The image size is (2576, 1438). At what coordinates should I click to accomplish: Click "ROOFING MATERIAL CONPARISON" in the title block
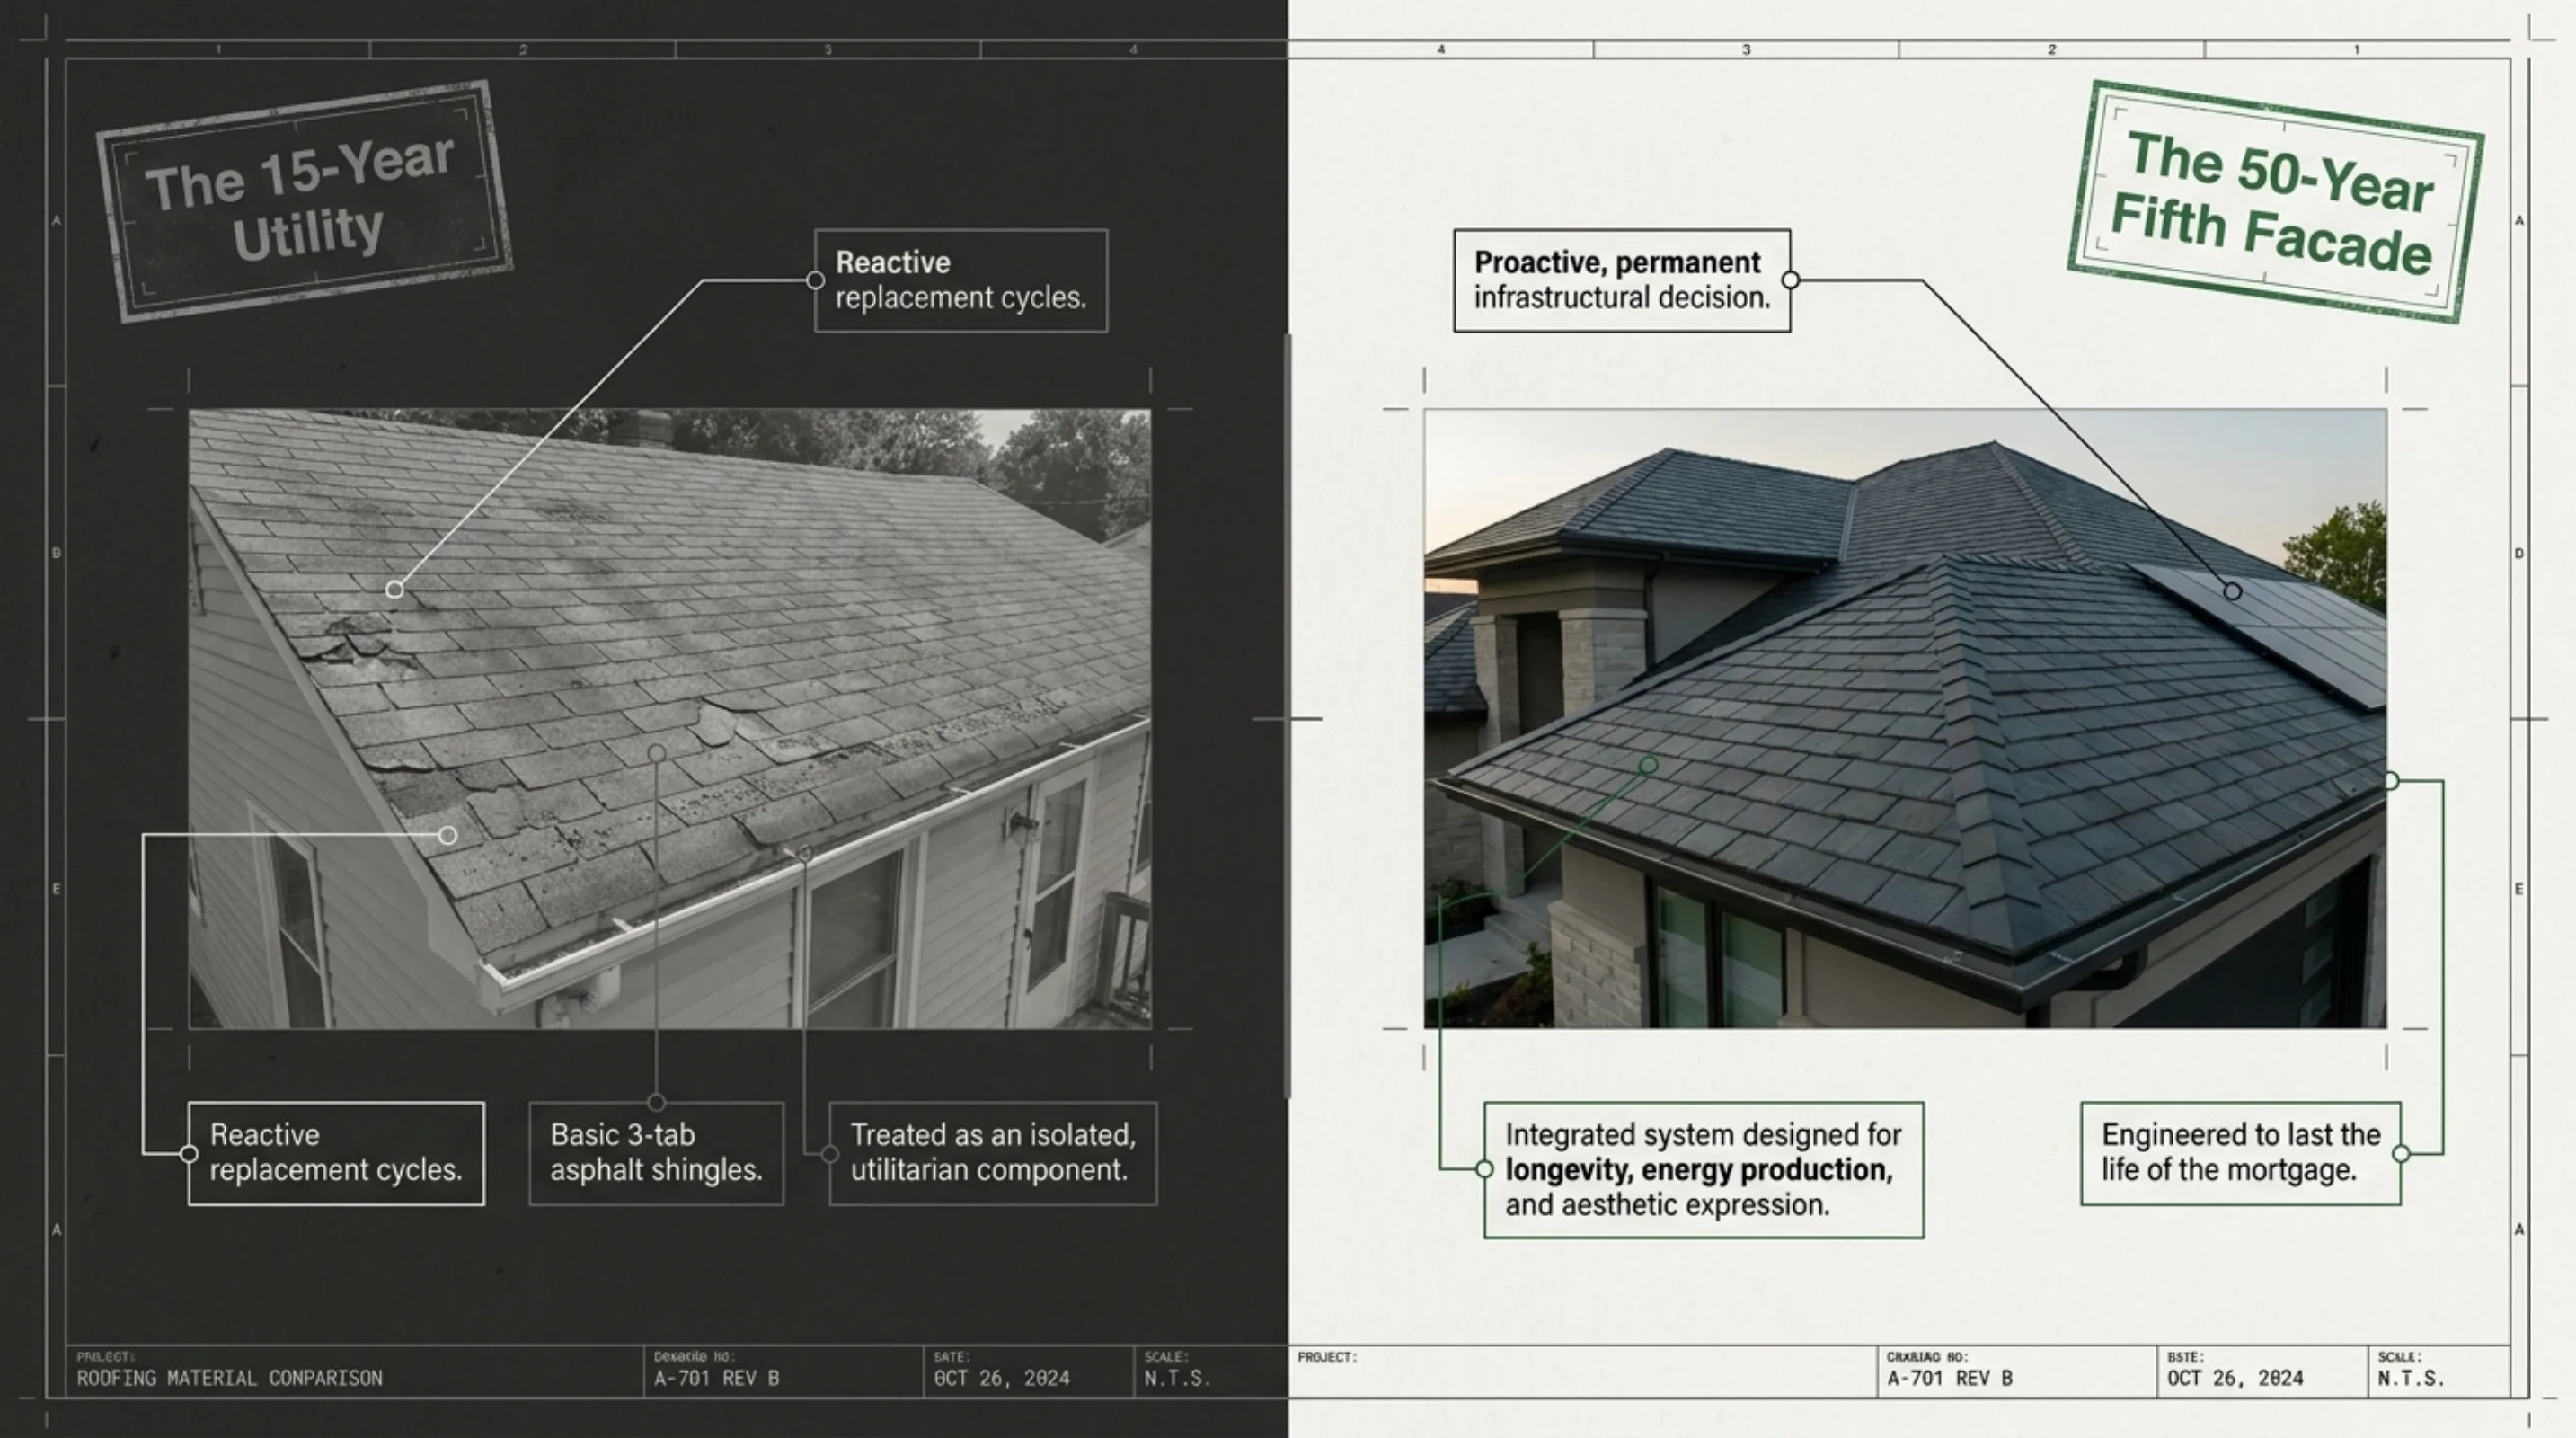coord(230,1378)
